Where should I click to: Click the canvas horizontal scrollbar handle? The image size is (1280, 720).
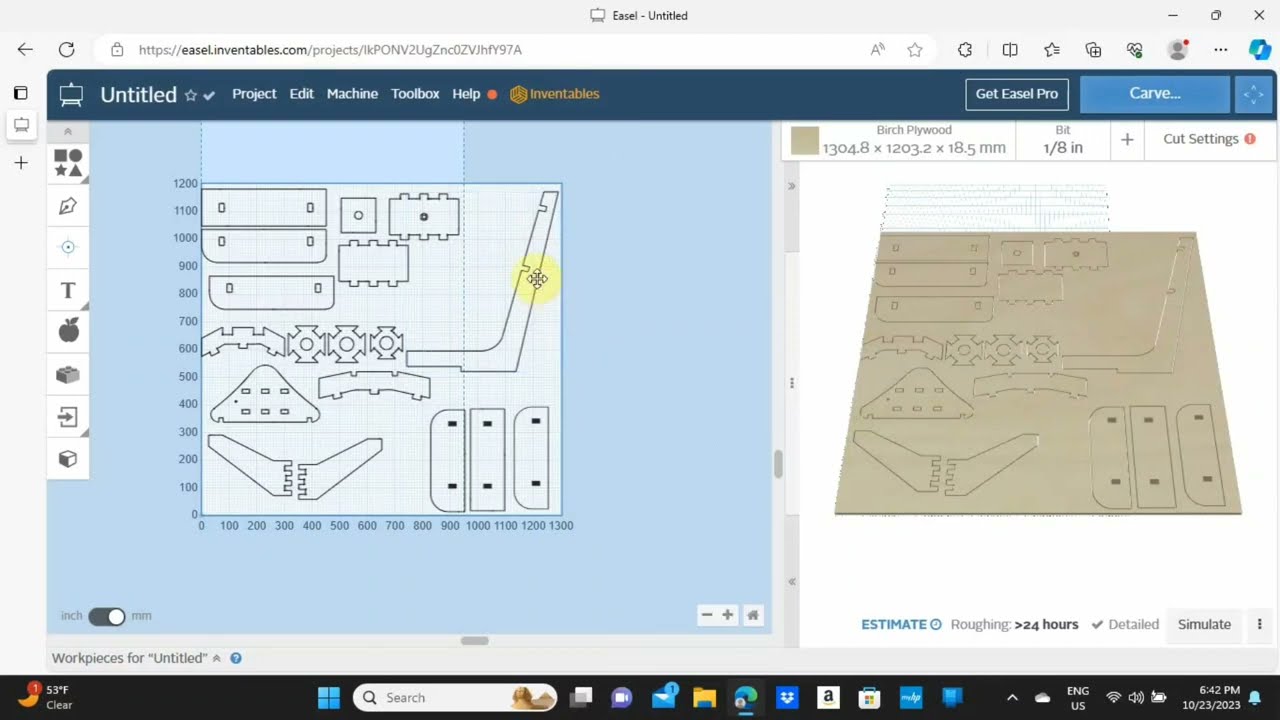[x=475, y=641]
